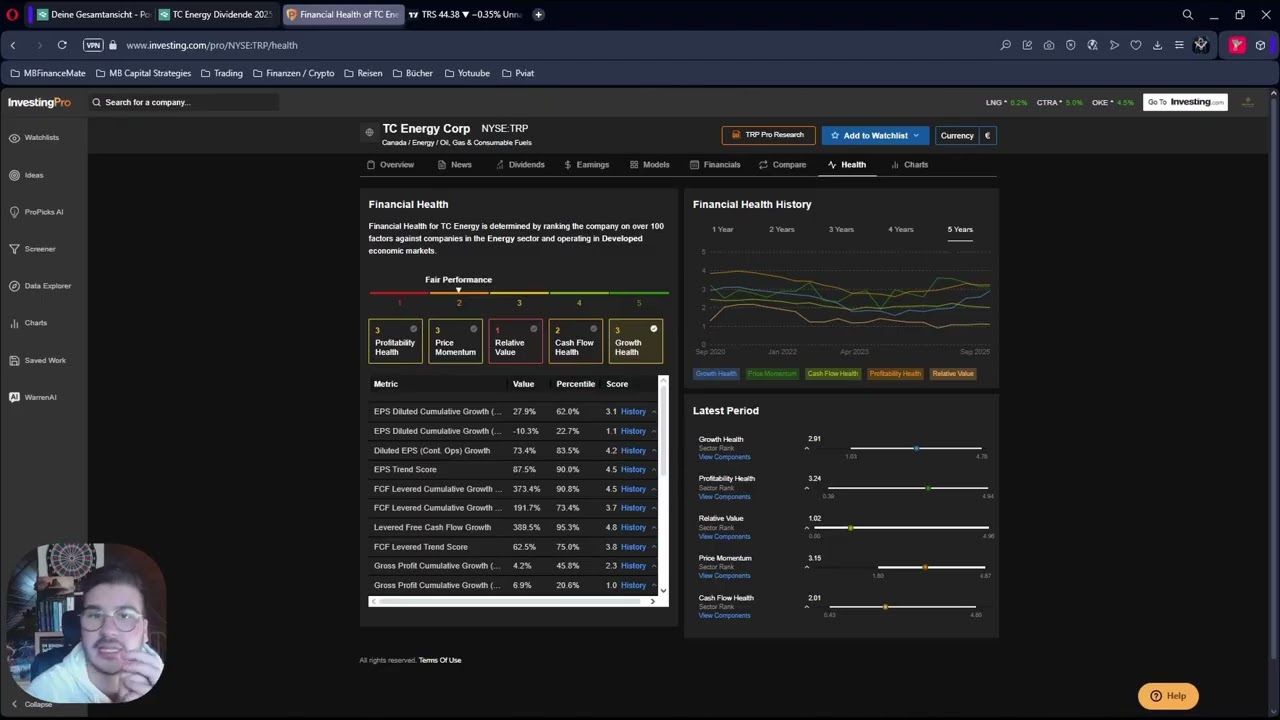Open the Terms Of Use link
The image size is (1280, 720).
[440, 660]
